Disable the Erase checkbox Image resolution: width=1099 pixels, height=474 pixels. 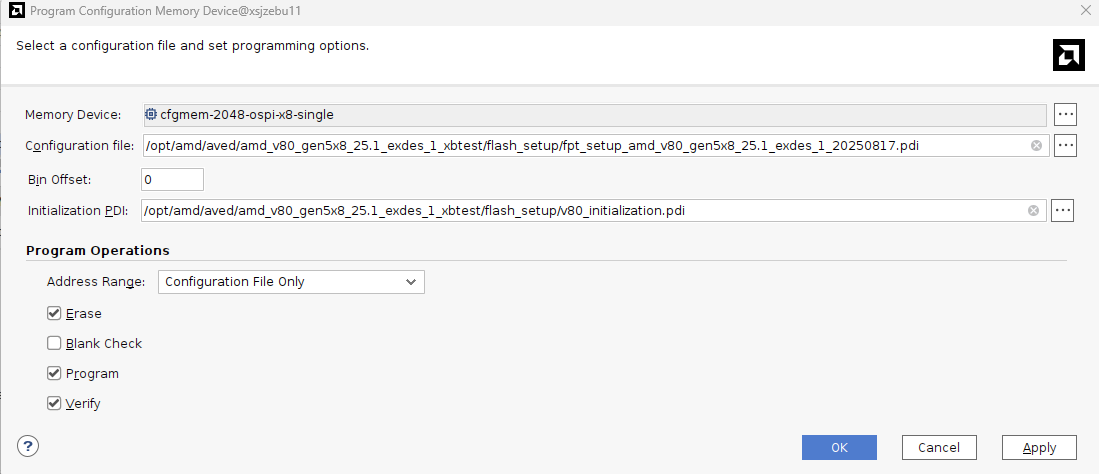pos(54,313)
